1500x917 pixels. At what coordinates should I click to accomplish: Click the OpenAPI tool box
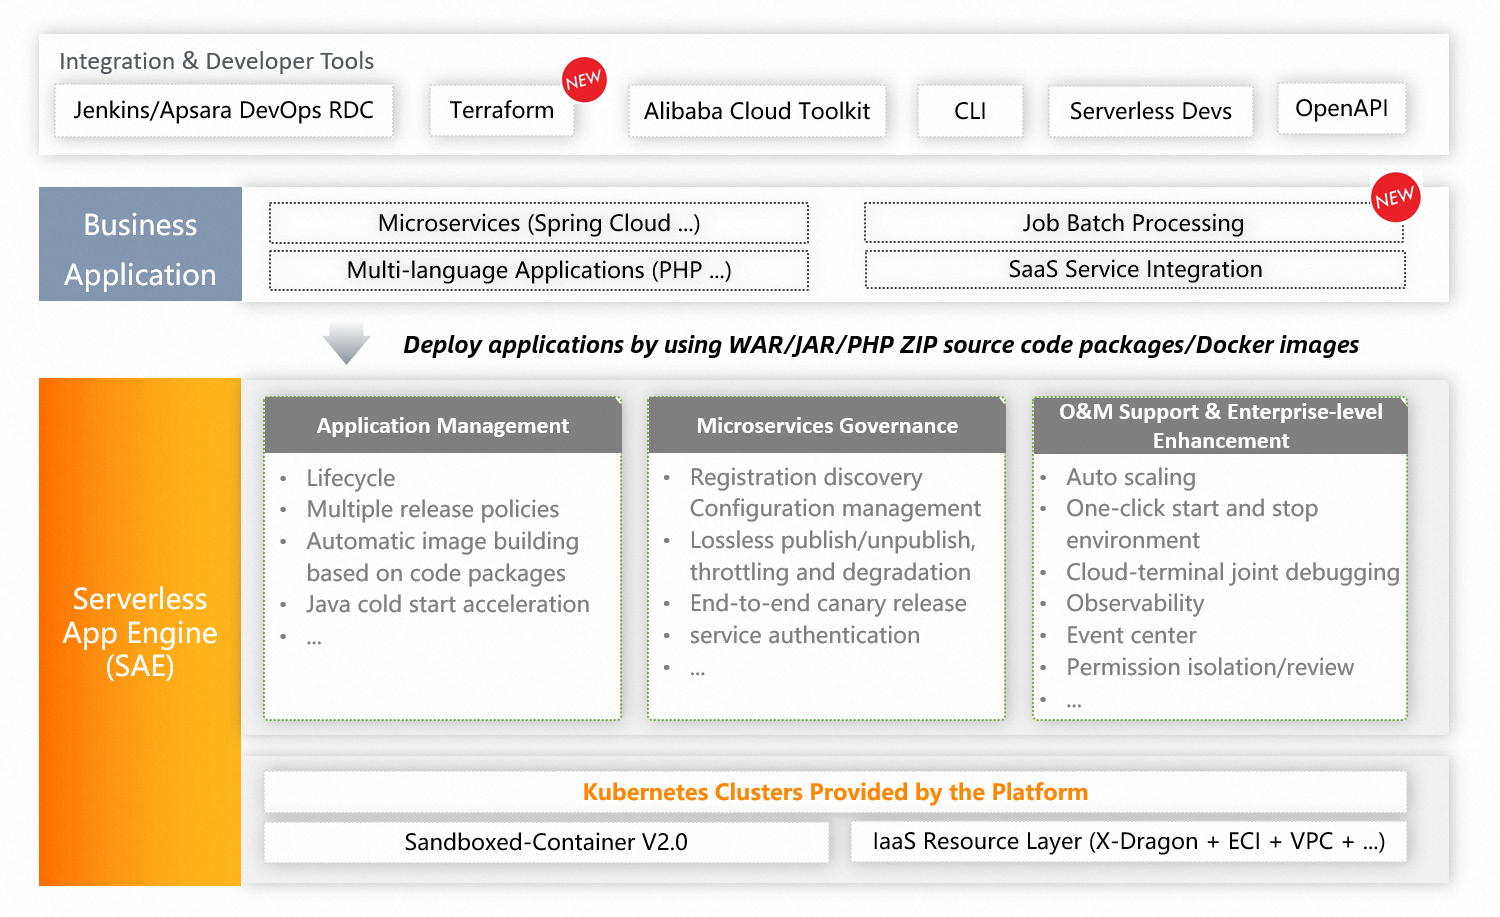pyautogui.click(x=1341, y=108)
